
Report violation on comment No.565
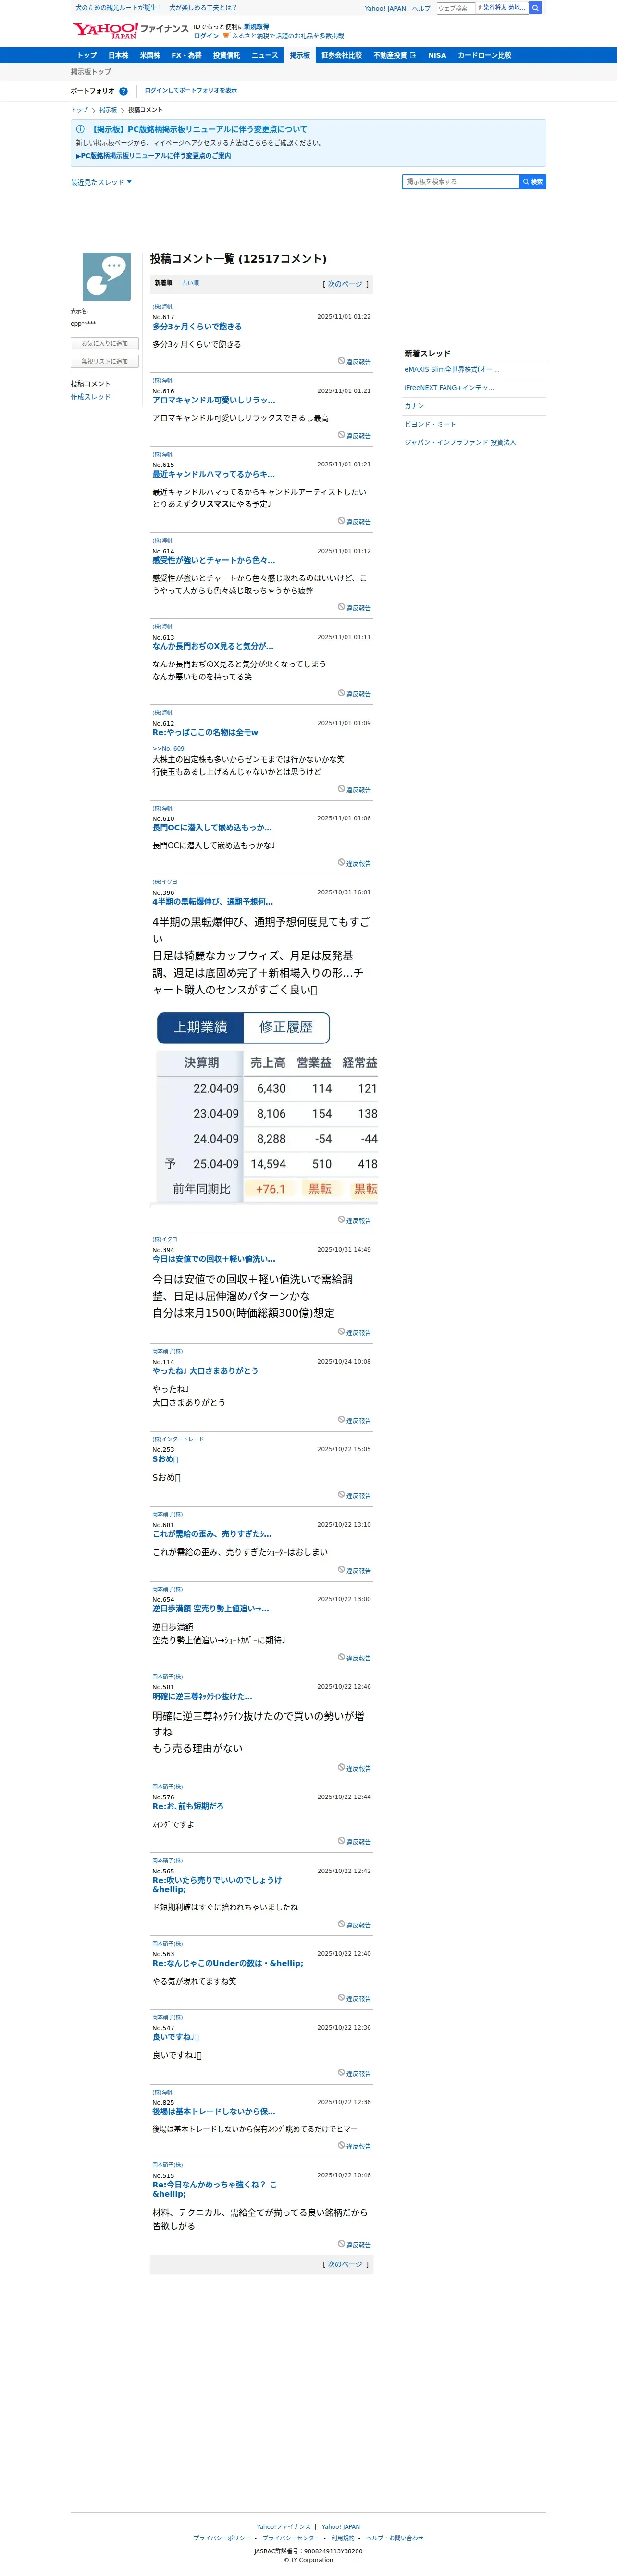354,1925
